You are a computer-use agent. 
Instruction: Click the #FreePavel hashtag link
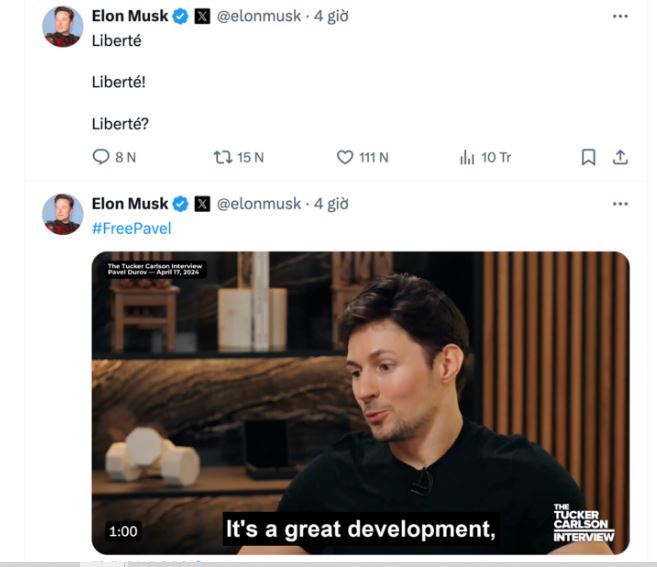pyautogui.click(x=132, y=228)
